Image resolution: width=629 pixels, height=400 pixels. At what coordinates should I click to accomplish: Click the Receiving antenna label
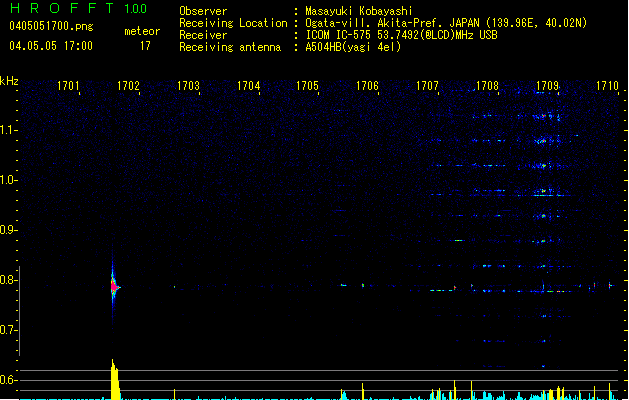point(230,47)
